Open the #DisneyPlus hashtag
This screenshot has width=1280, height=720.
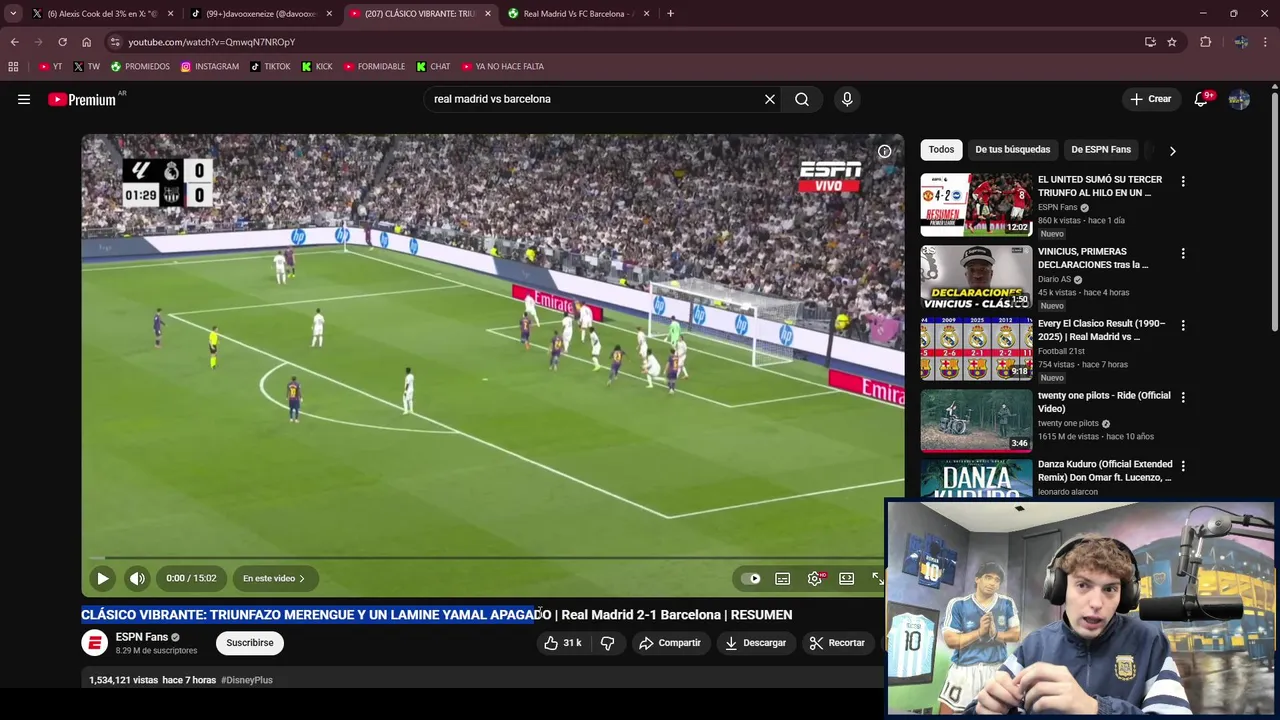[x=247, y=680]
